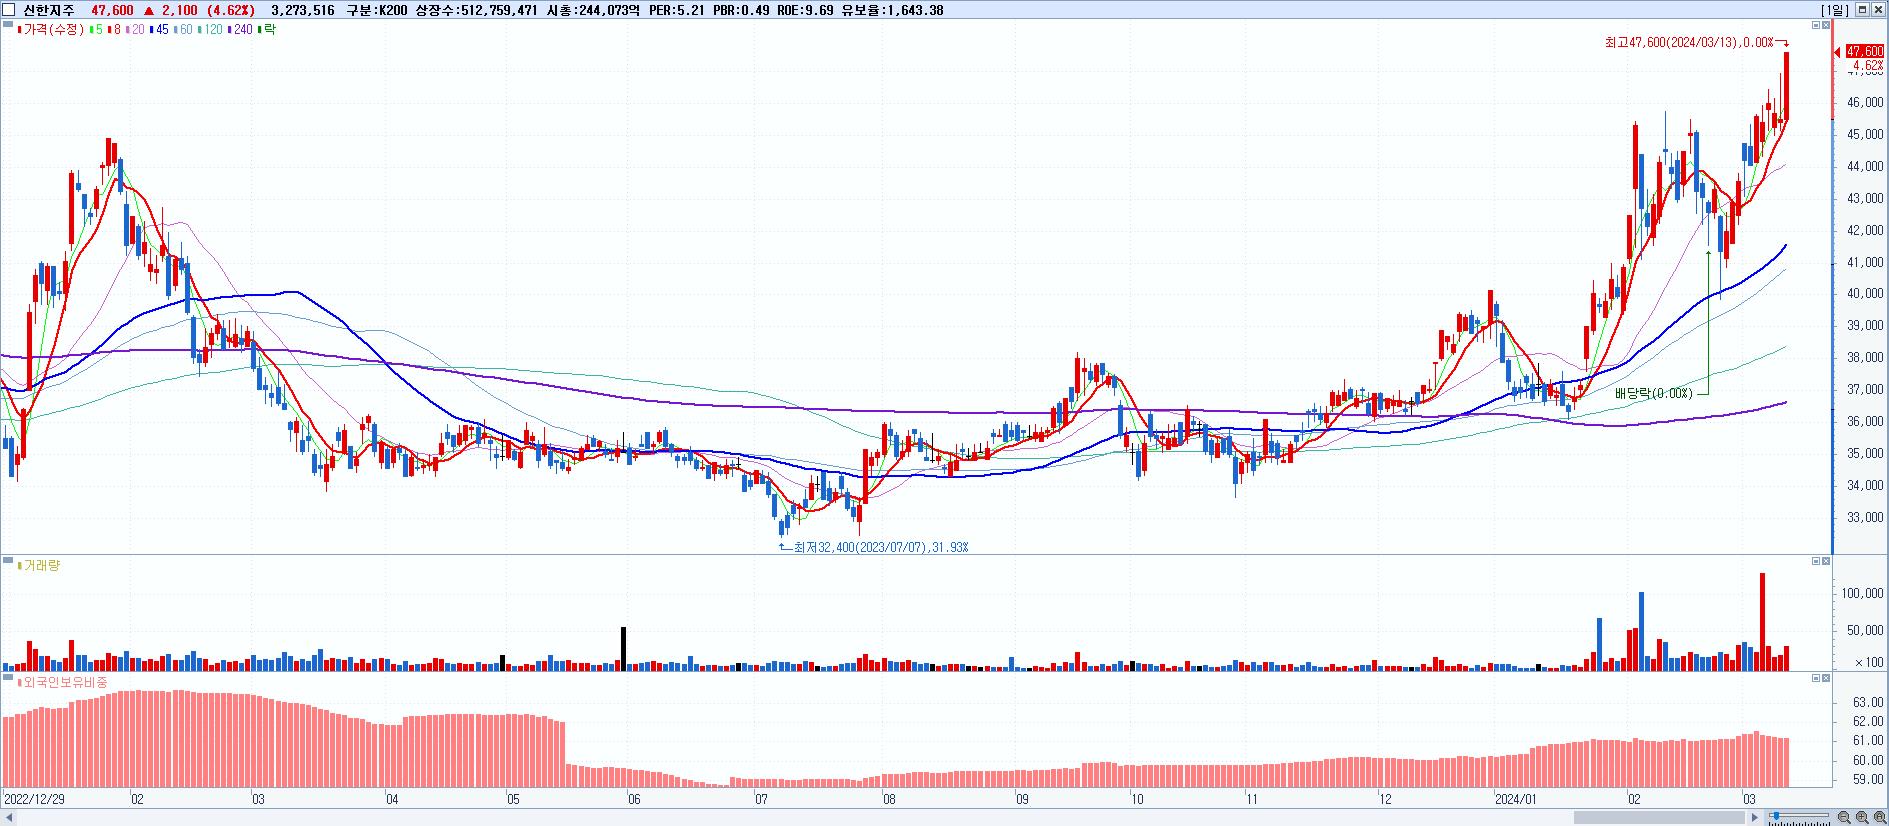Click the 시총:244,073억 market cap
The width and height of the screenshot is (1889, 826).
click(x=593, y=10)
